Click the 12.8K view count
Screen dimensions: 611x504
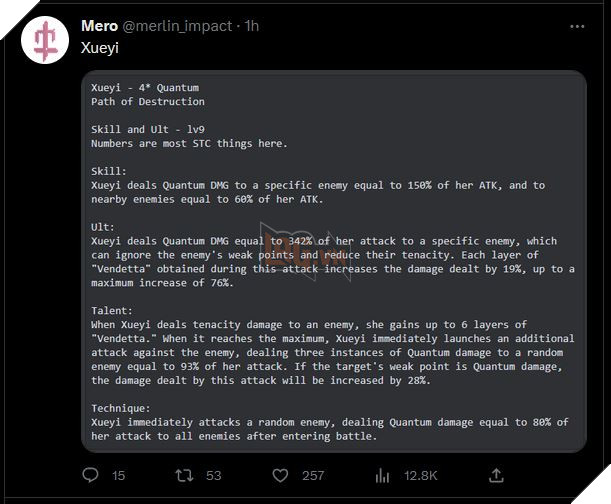(x=418, y=476)
